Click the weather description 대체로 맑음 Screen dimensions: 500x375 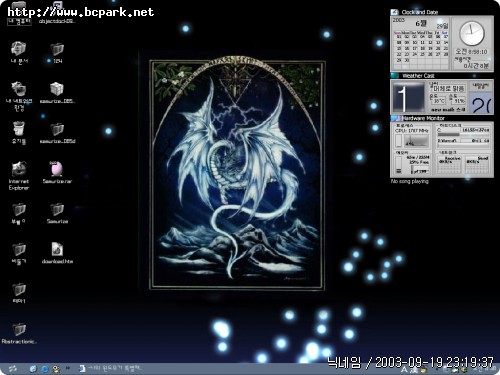coord(449,89)
